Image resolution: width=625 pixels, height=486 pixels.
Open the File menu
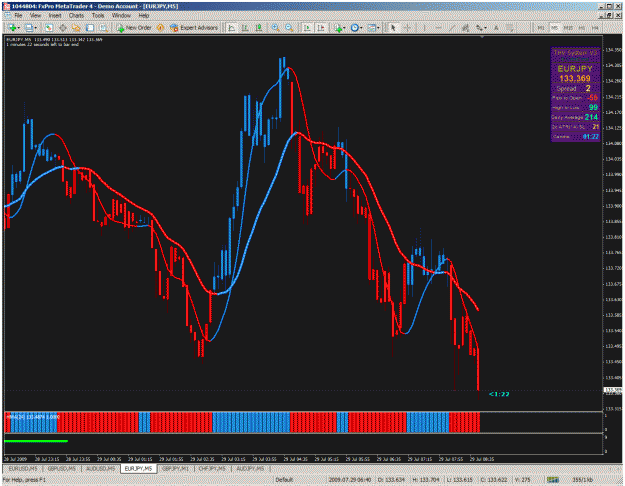tap(18, 16)
